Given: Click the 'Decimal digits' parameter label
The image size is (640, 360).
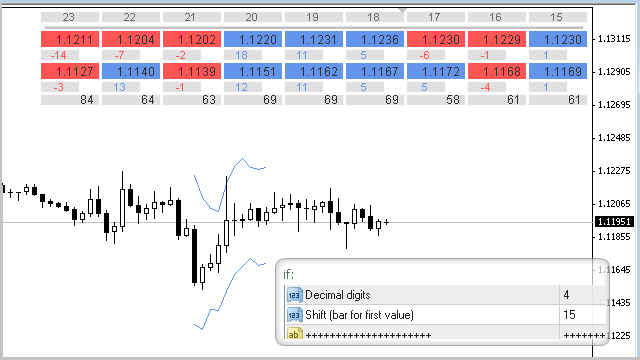Looking at the screenshot, I should coord(338,295).
